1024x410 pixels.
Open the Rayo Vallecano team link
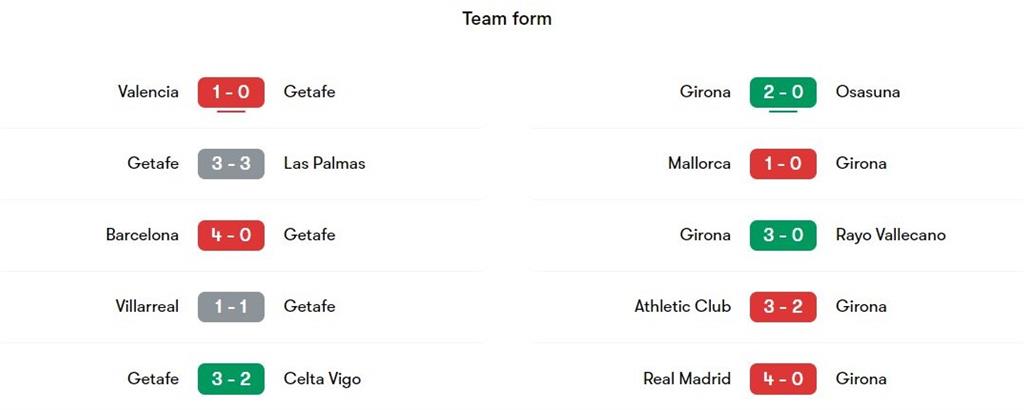click(890, 235)
